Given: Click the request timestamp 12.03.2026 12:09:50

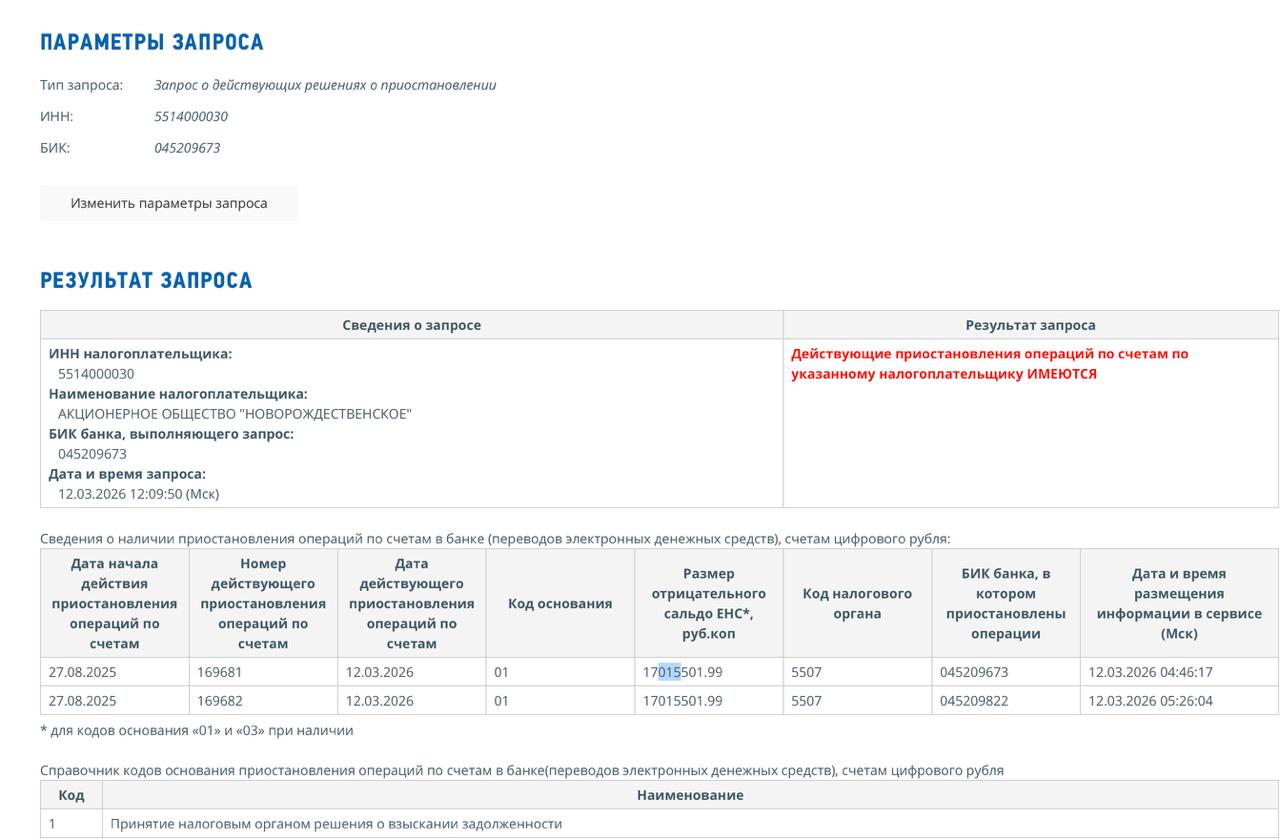Looking at the screenshot, I should pyautogui.click(x=138, y=494).
